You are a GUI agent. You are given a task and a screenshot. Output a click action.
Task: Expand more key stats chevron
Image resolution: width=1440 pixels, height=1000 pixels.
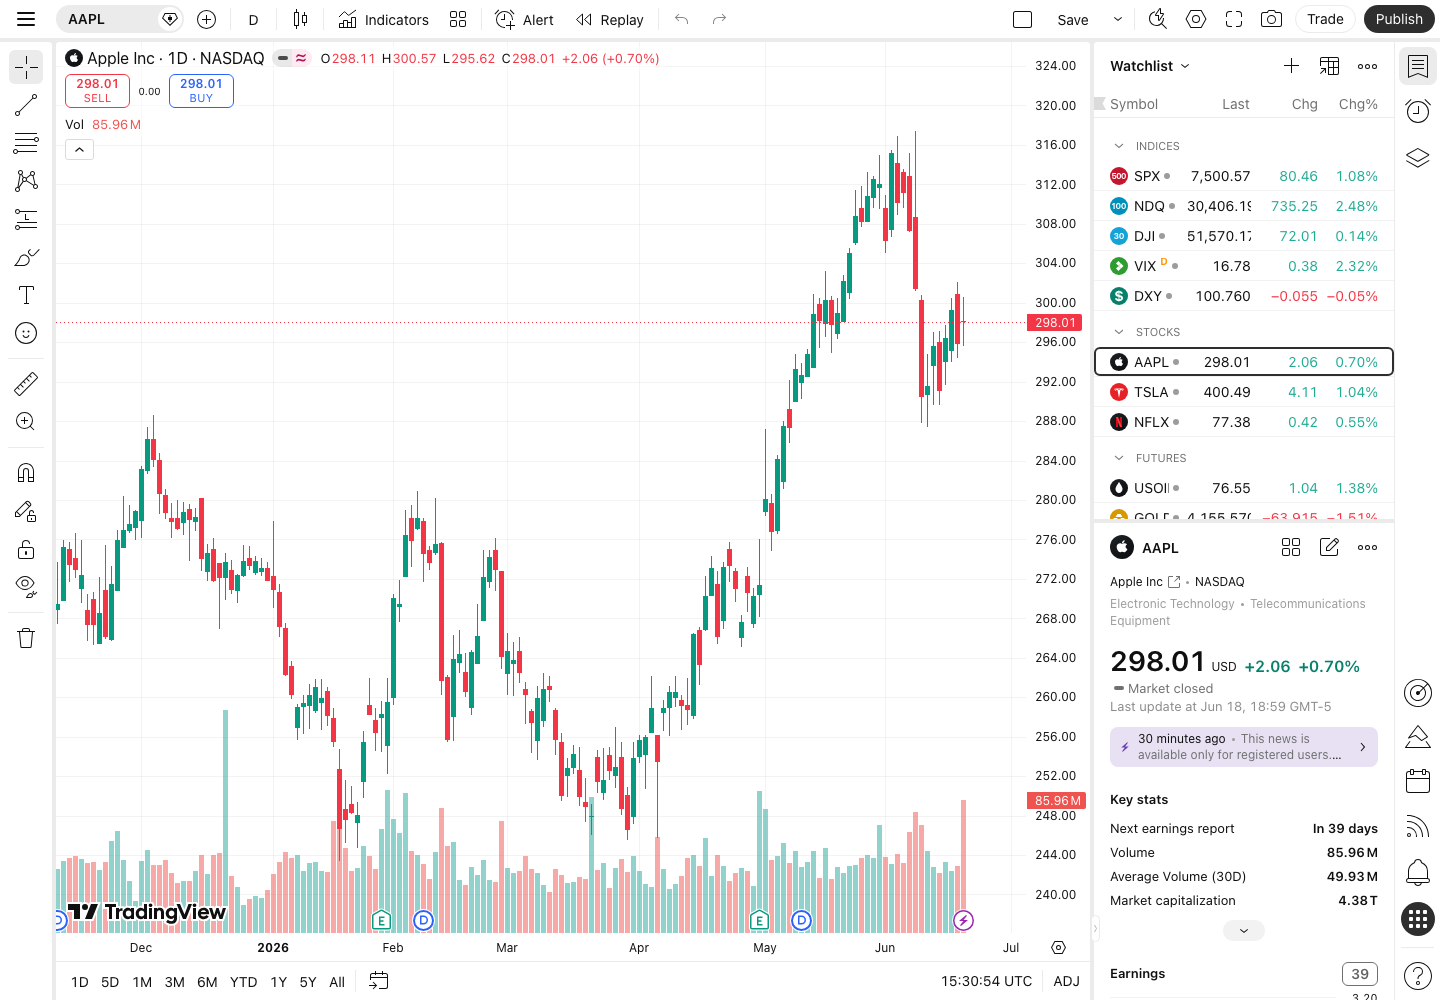click(1243, 930)
